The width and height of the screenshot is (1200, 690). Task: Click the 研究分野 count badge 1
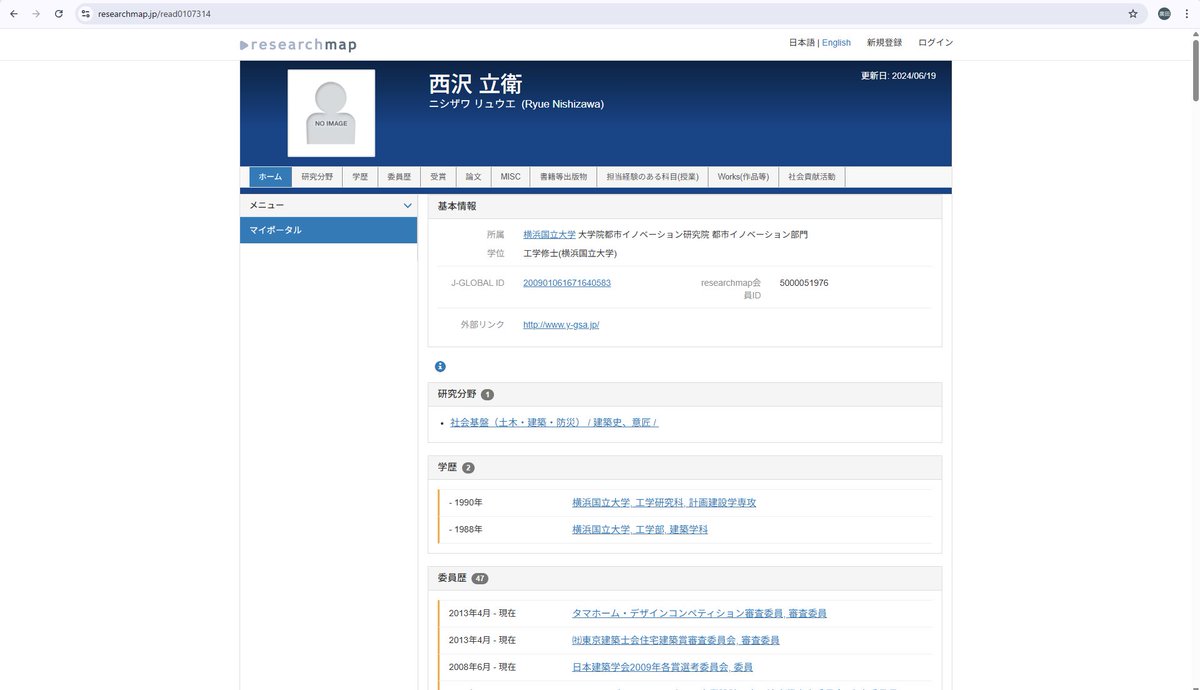click(x=487, y=395)
